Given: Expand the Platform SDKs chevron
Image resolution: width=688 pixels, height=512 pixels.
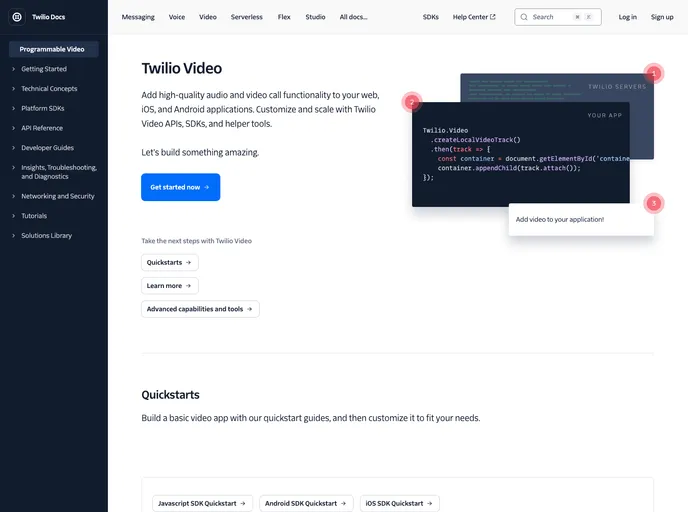Looking at the screenshot, I should [x=13, y=108].
